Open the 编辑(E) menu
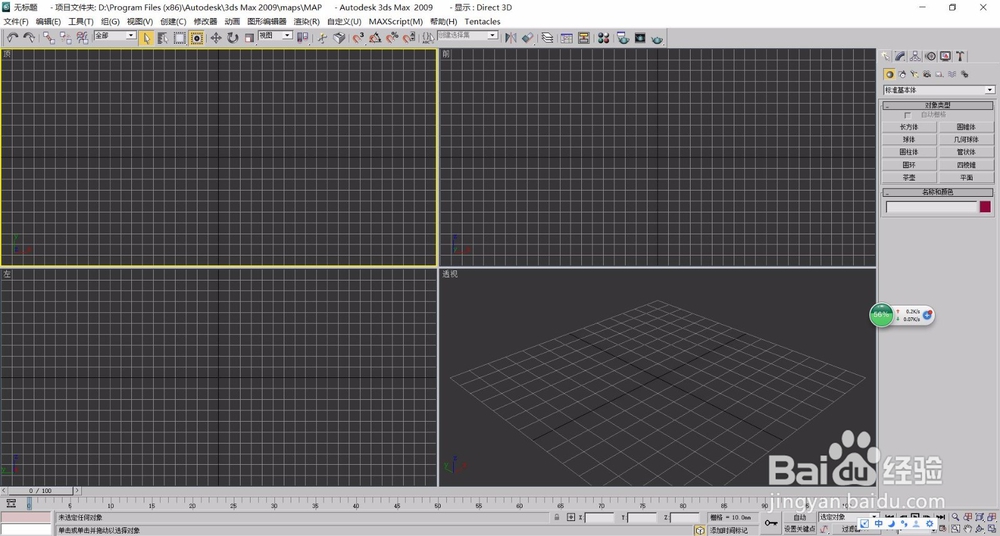1000x536 pixels. tap(48, 22)
